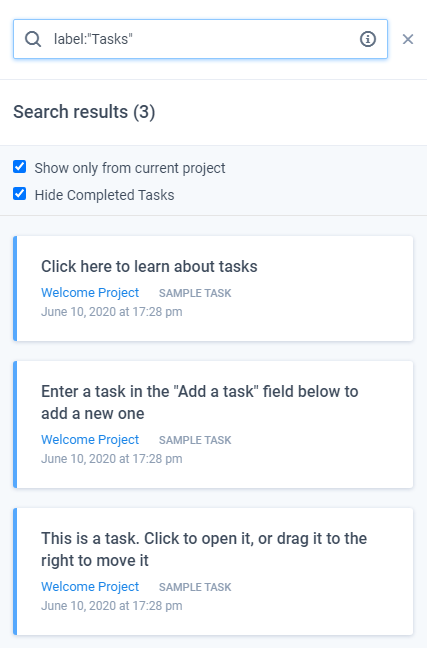The image size is (427, 648).
Task: Close the search panel with X icon
Action: 408,39
